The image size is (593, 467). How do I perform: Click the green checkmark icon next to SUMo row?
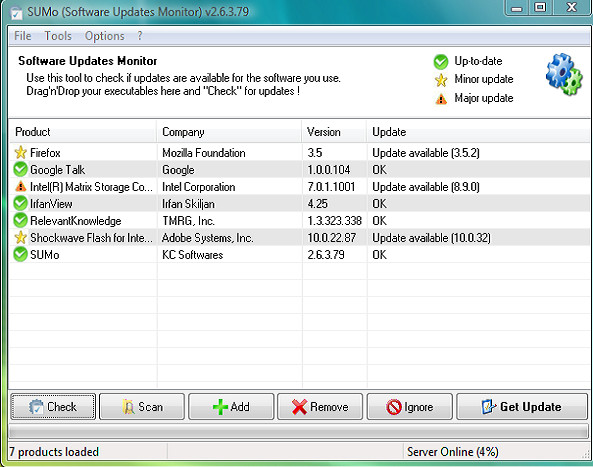20,254
